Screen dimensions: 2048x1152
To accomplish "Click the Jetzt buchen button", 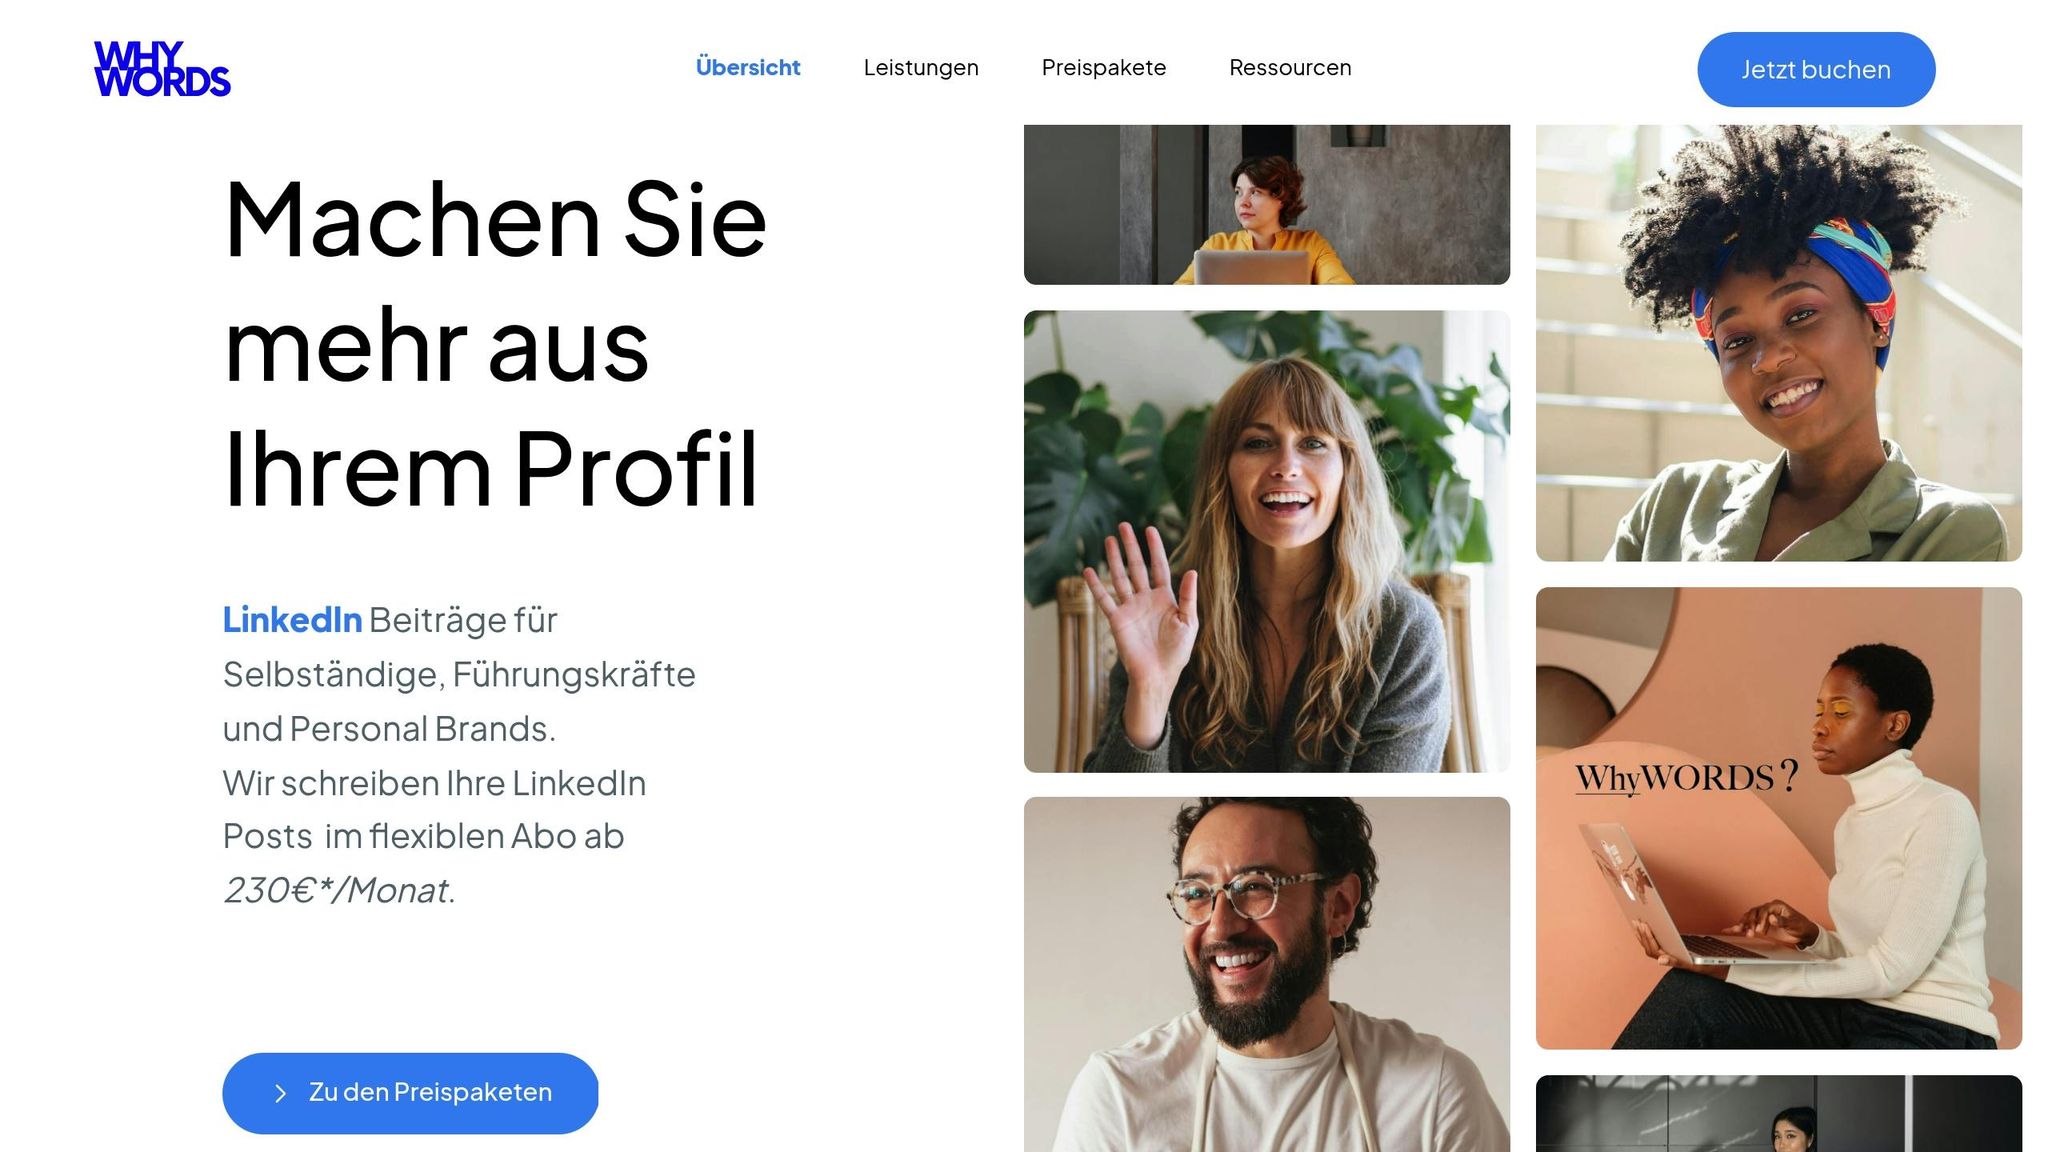I will 1816,69.
